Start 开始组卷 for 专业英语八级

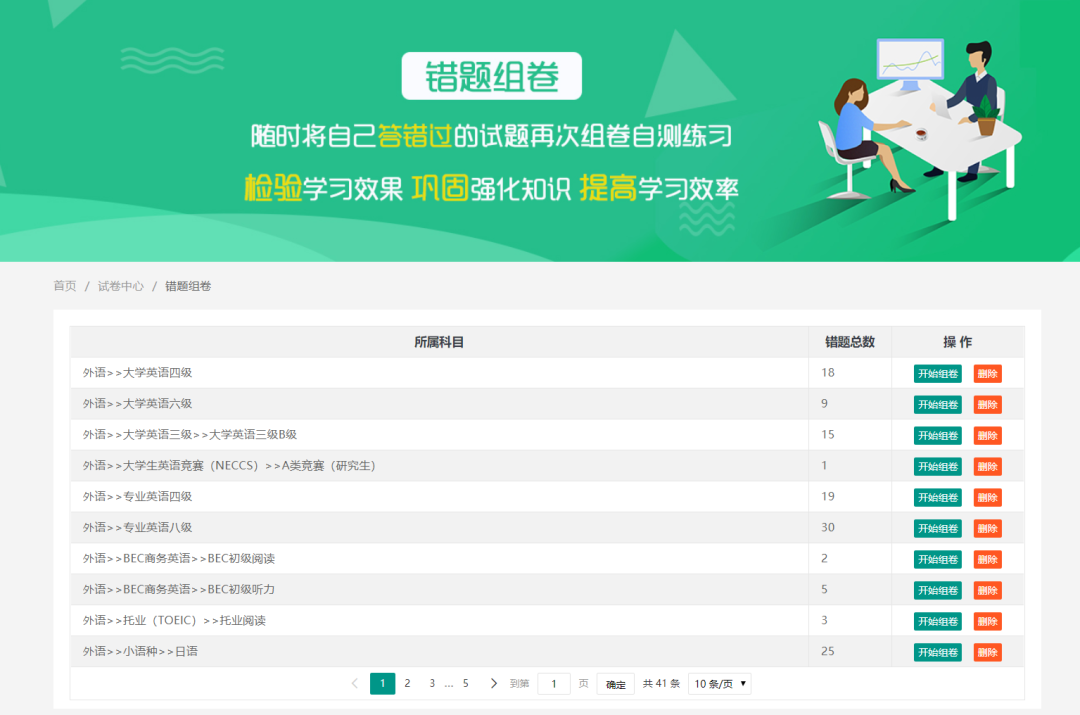point(937,529)
